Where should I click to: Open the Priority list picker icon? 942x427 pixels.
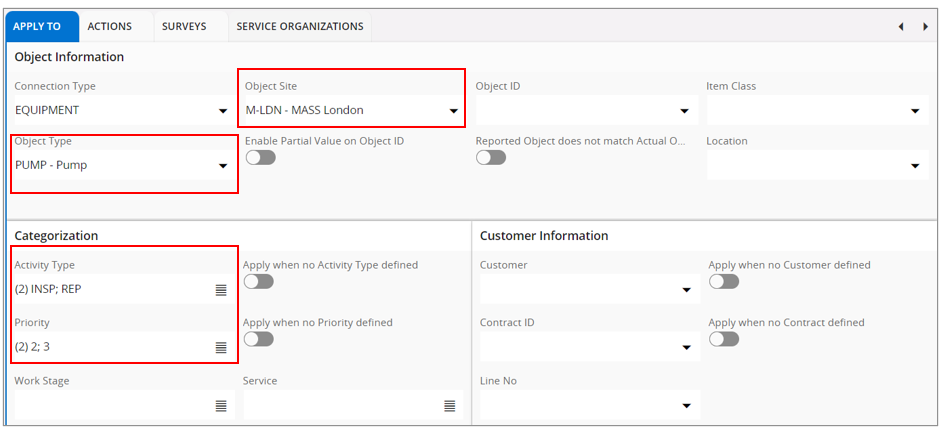[221, 348]
